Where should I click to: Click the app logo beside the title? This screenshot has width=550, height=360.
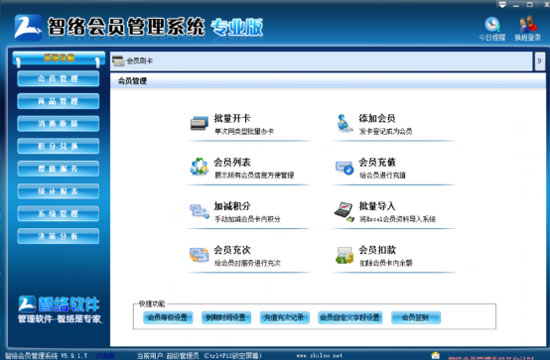(28, 27)
